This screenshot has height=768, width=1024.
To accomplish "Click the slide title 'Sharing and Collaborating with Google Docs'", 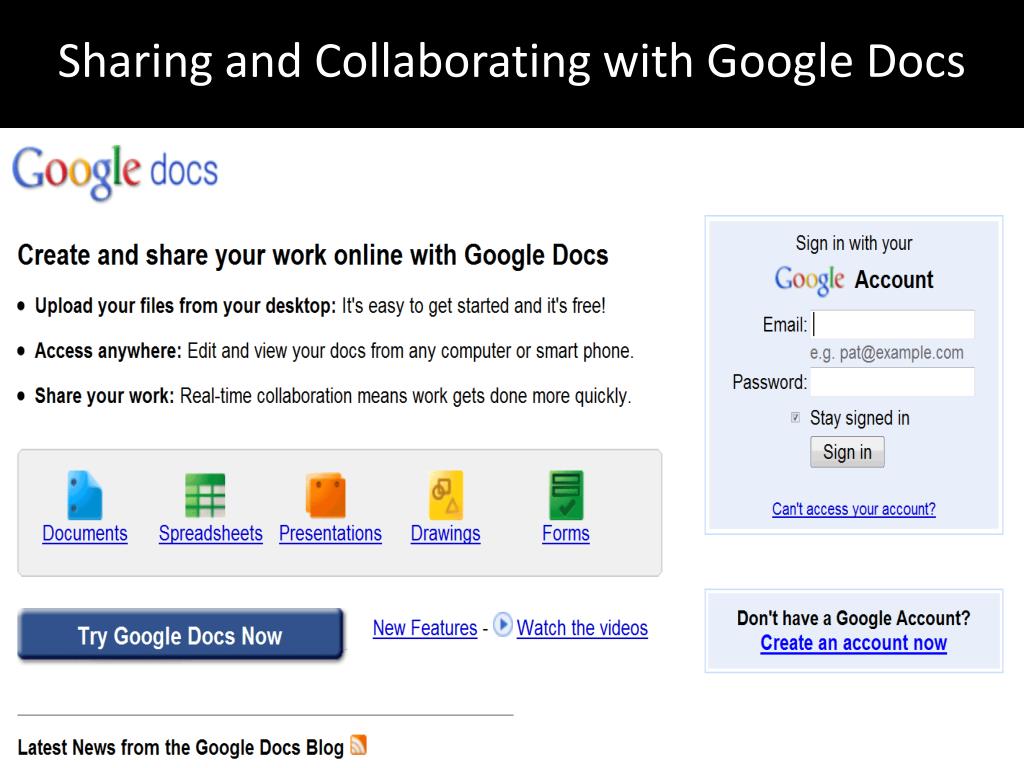I will click(511, 61).
